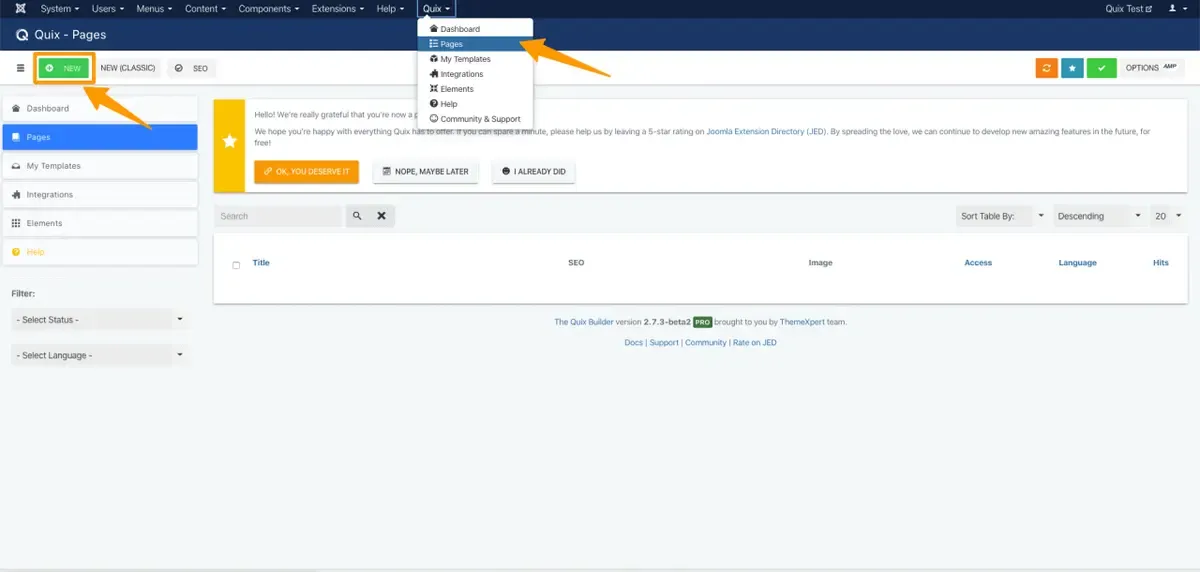
Task: Expand the Select Status filter dropdown
Action: coord(100,319)
